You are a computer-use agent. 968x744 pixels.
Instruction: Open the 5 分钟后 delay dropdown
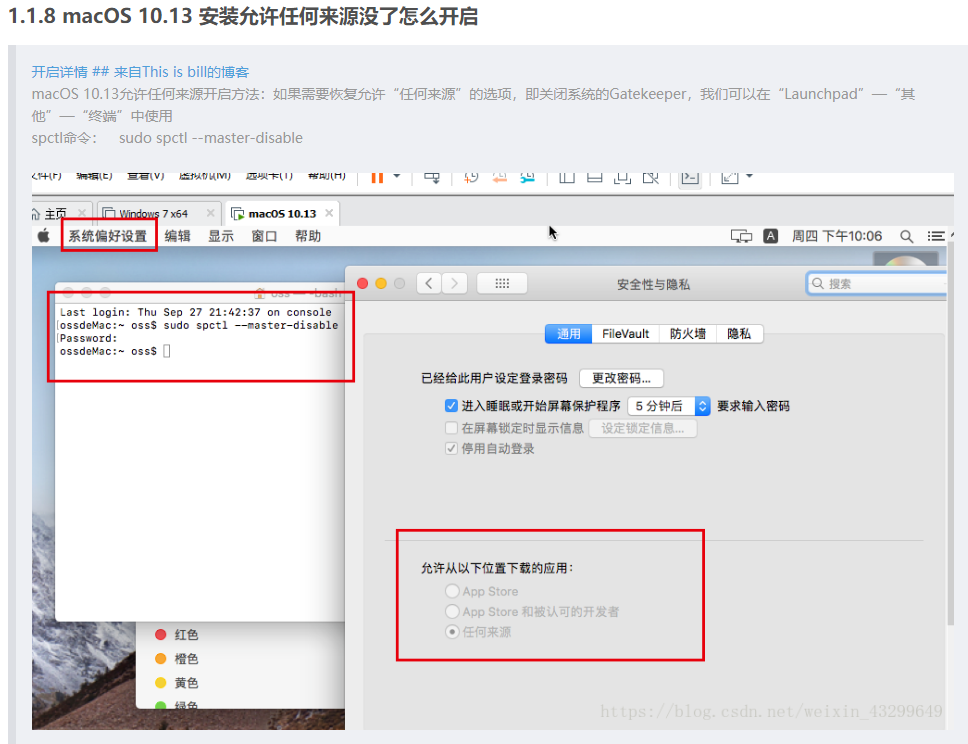[669, 406]
